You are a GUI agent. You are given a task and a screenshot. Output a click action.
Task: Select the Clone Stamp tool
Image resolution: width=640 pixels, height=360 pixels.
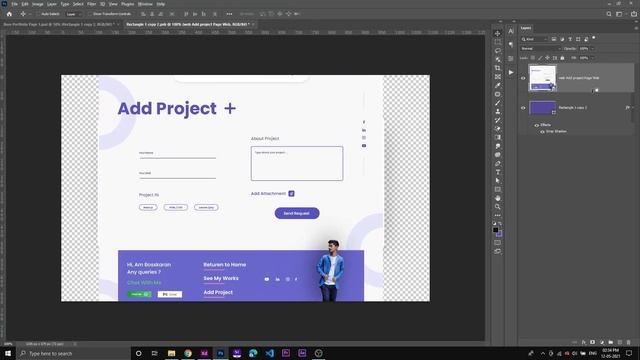coord(497,111)
